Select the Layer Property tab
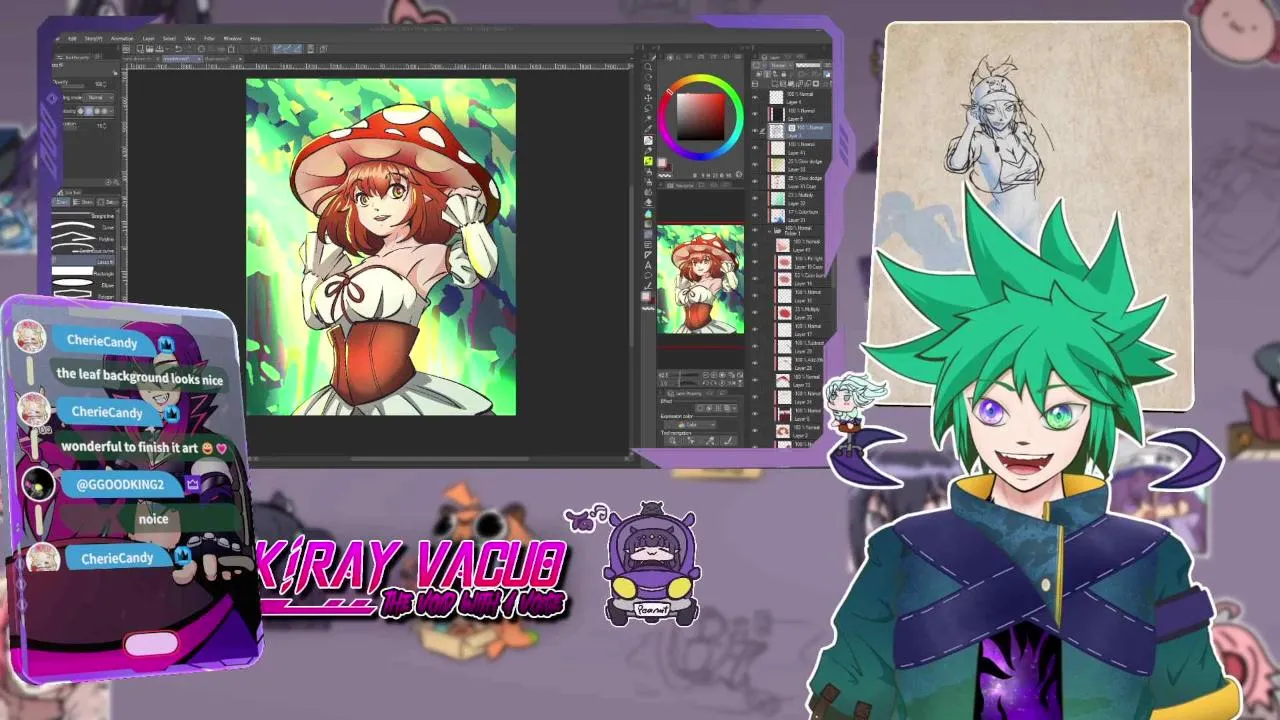 tap(684, 393)
